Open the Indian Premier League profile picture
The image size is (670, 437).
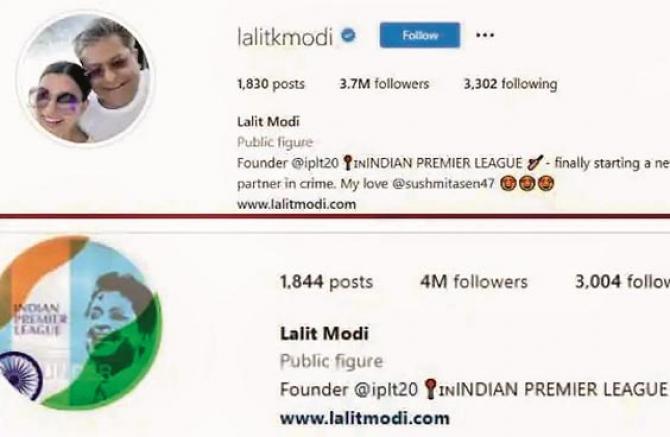pos(79,323)
